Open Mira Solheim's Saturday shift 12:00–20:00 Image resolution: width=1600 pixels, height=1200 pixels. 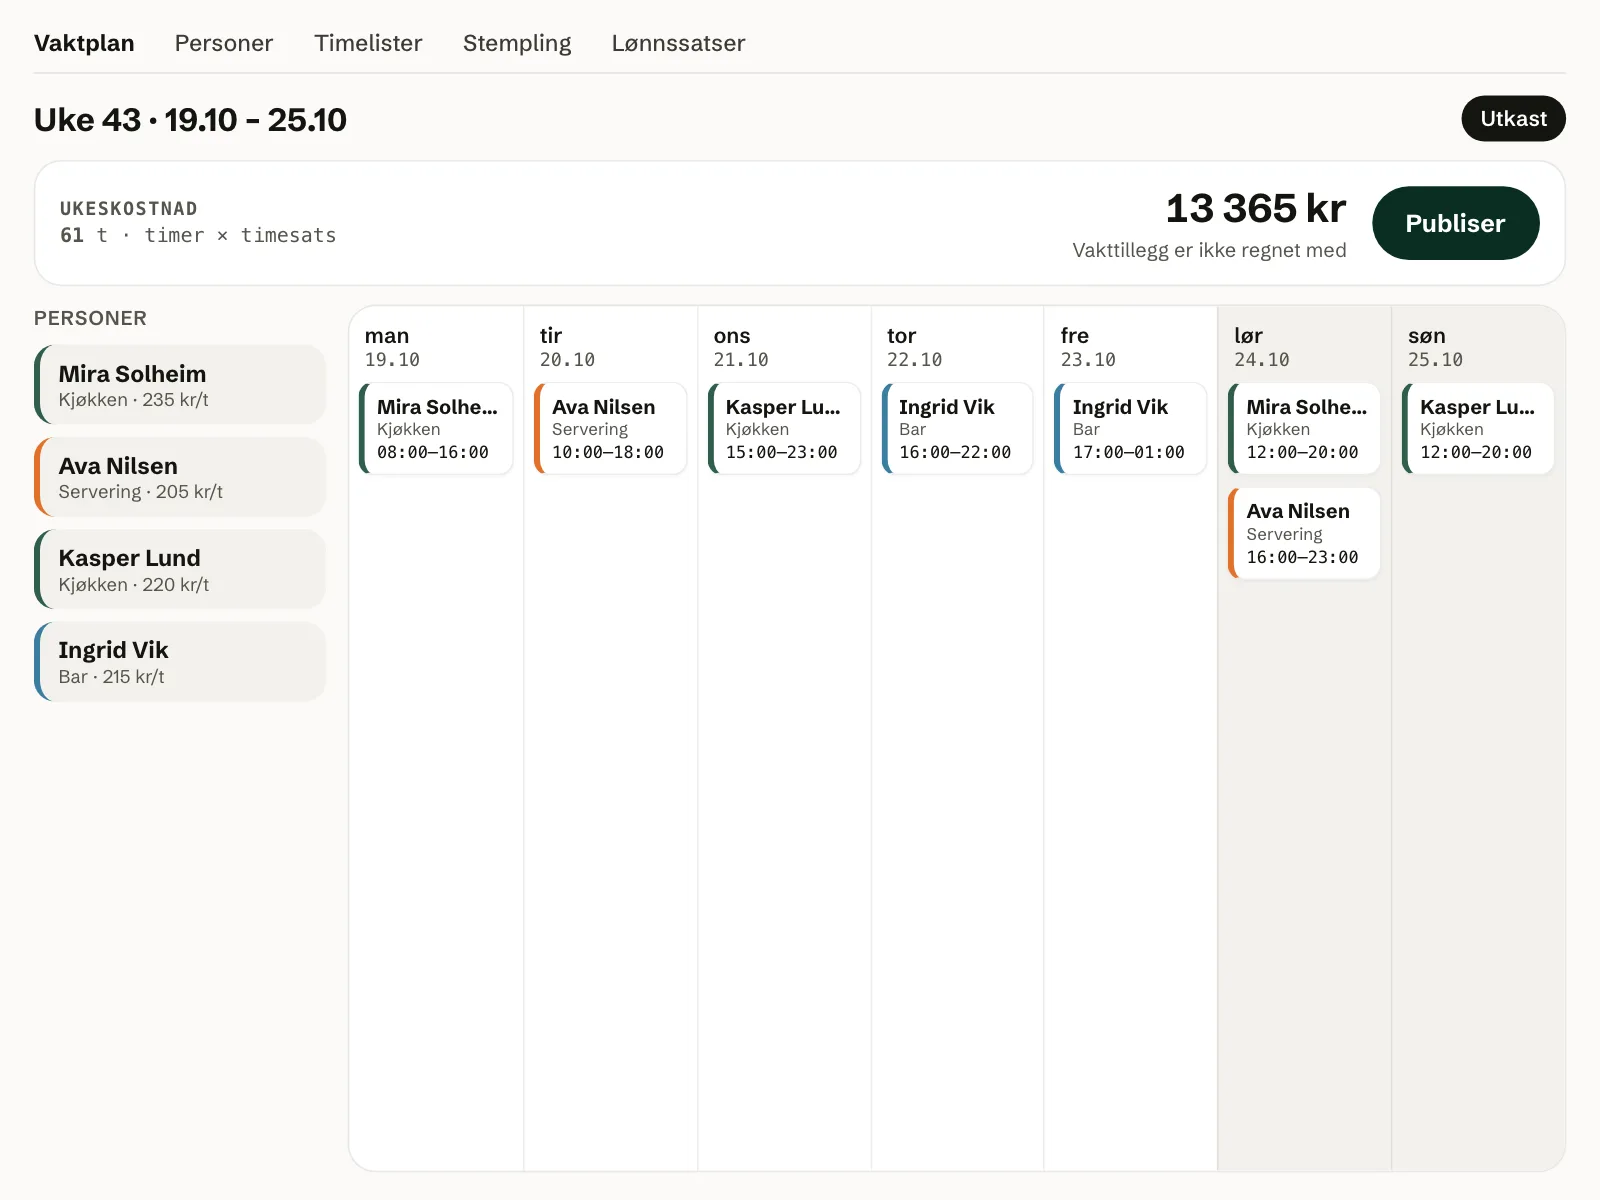click(x=1304, y=428)
